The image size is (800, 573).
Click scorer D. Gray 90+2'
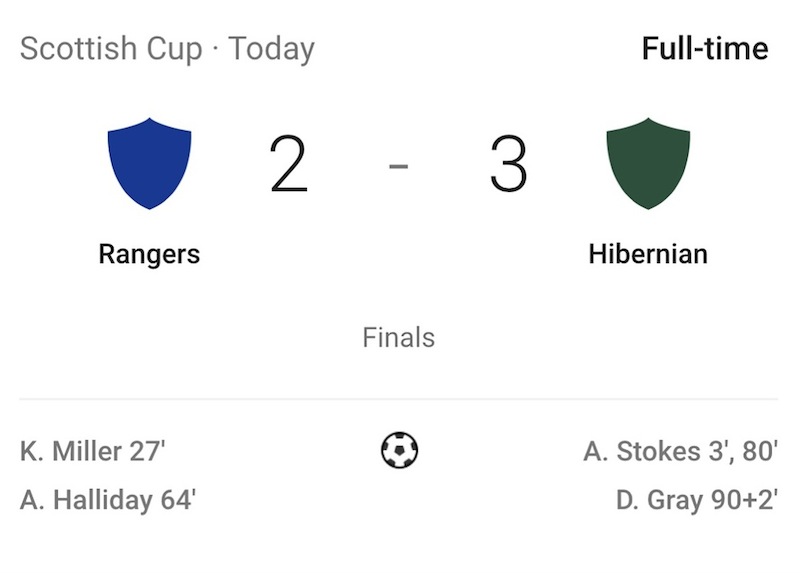click(697, 500)
